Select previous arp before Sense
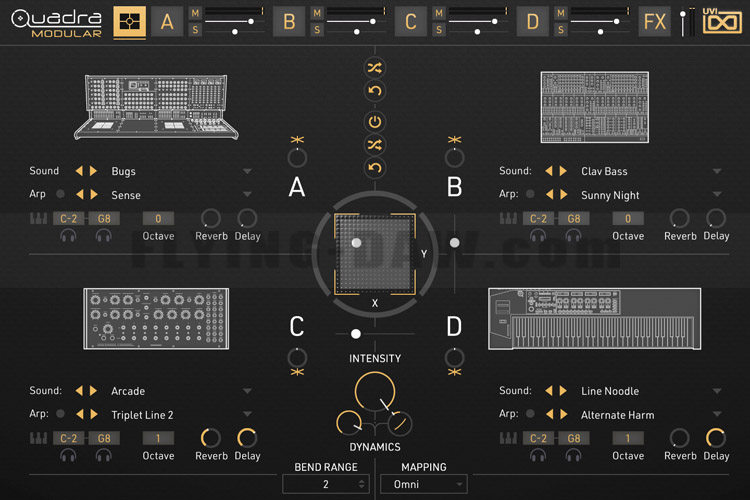The height and width of the screenshot is (500, 750). pos(79,194)
